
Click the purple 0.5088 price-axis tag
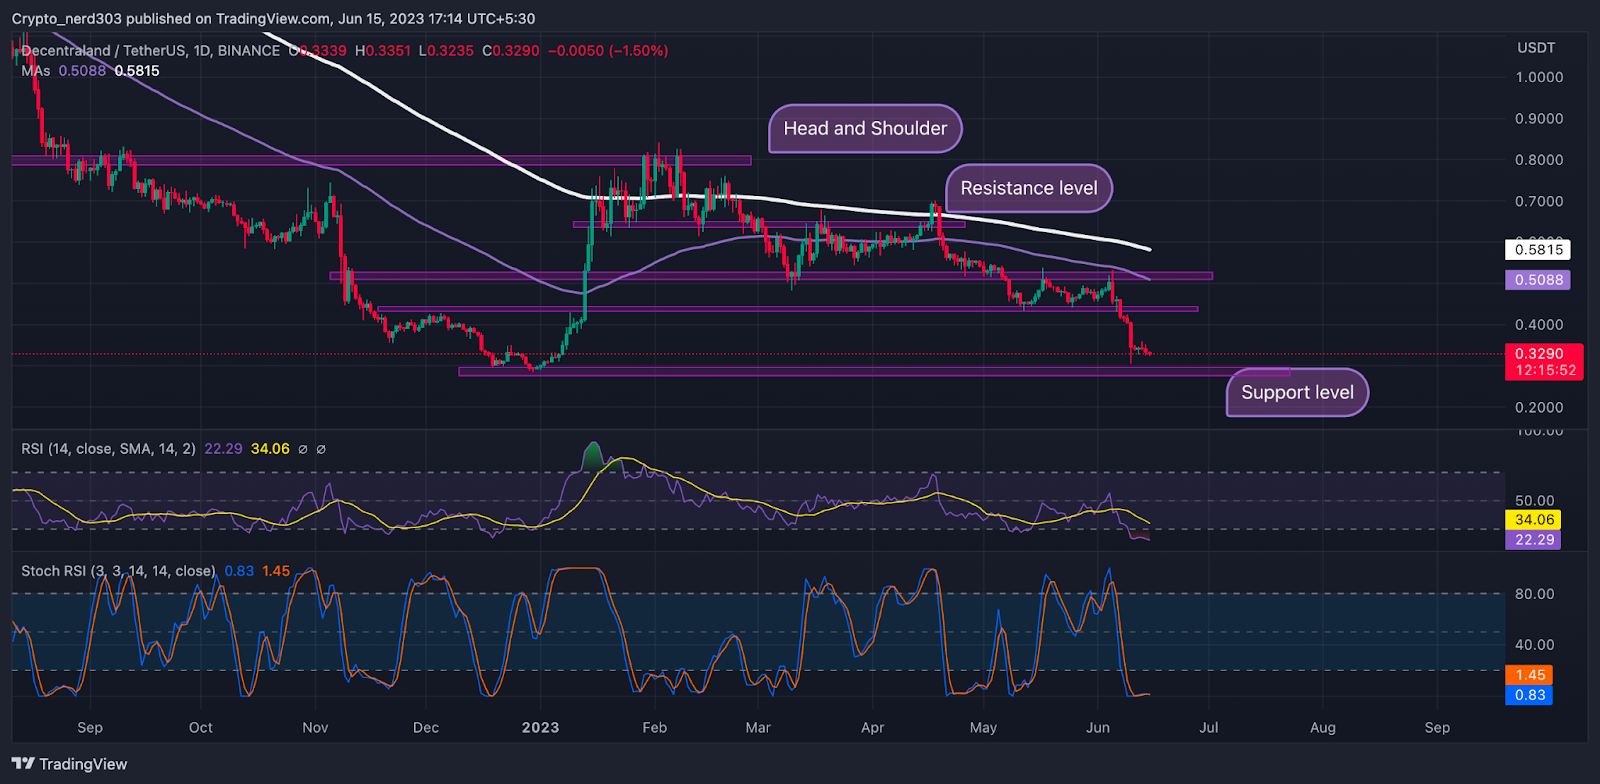point(1538,280)
